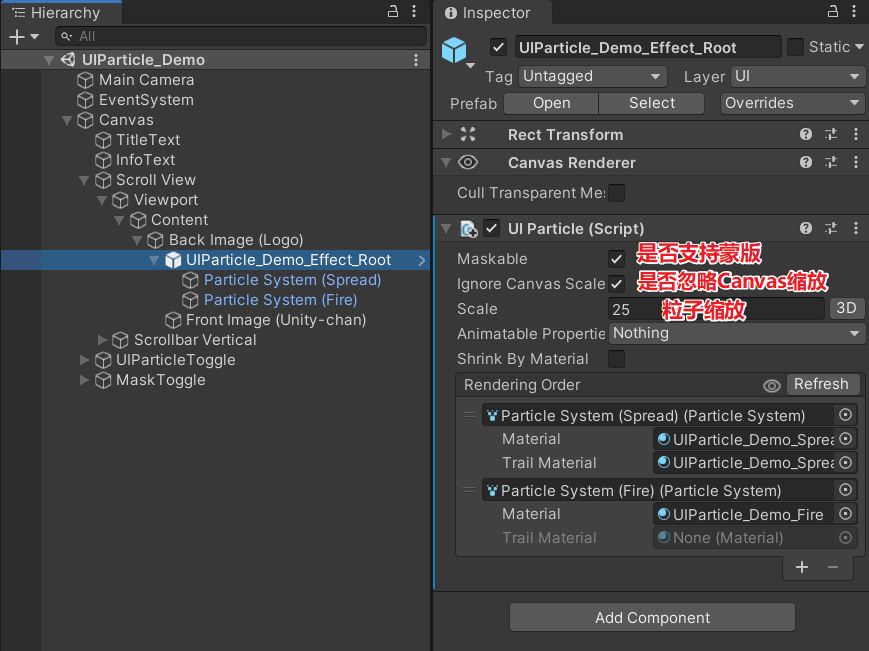This screenshot has height=651, width=869.
Task: Open the Hierarchy panel options menu
Action: click(414, 11)
